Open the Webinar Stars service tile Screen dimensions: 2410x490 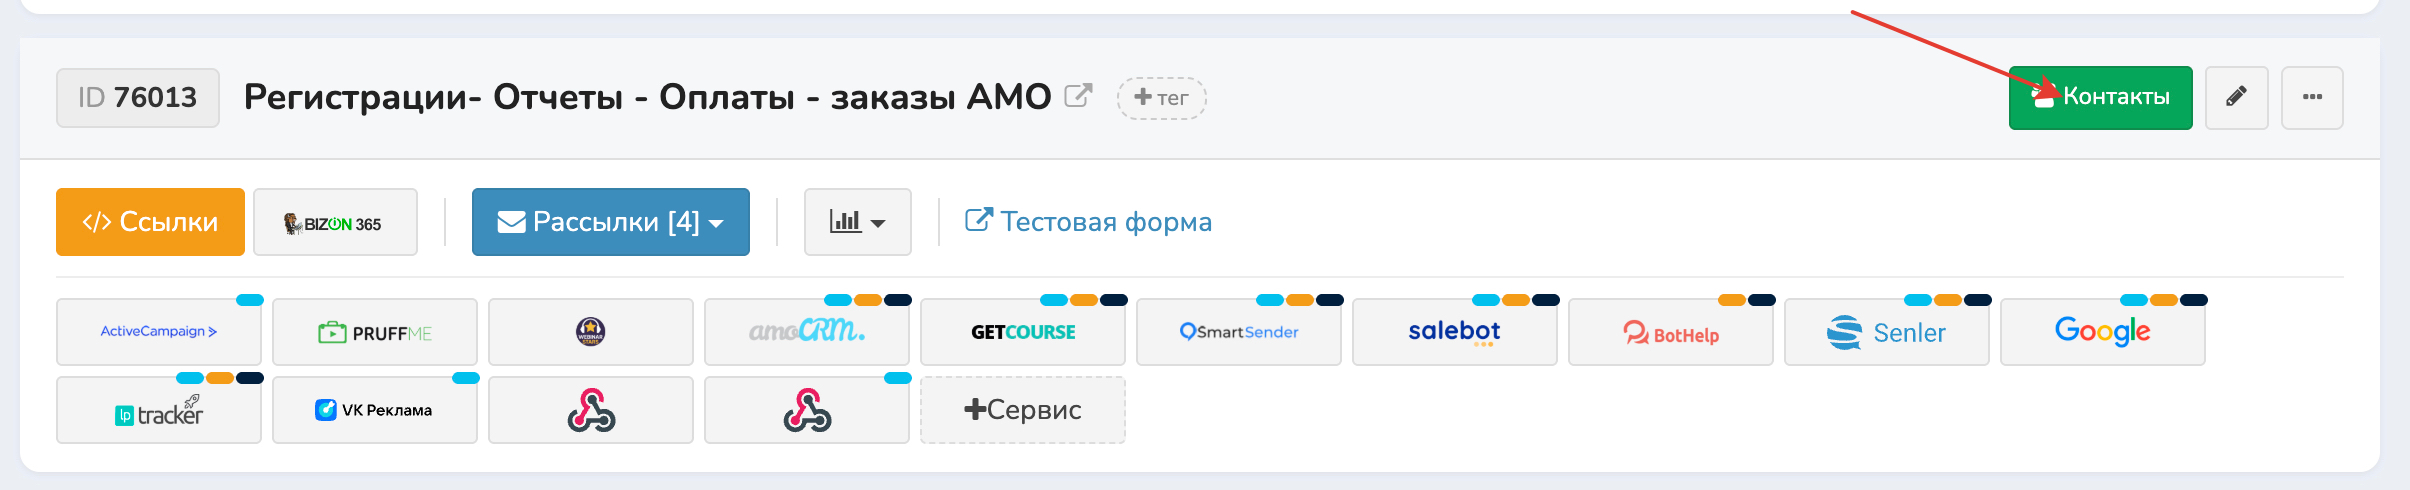click(591, 332)
